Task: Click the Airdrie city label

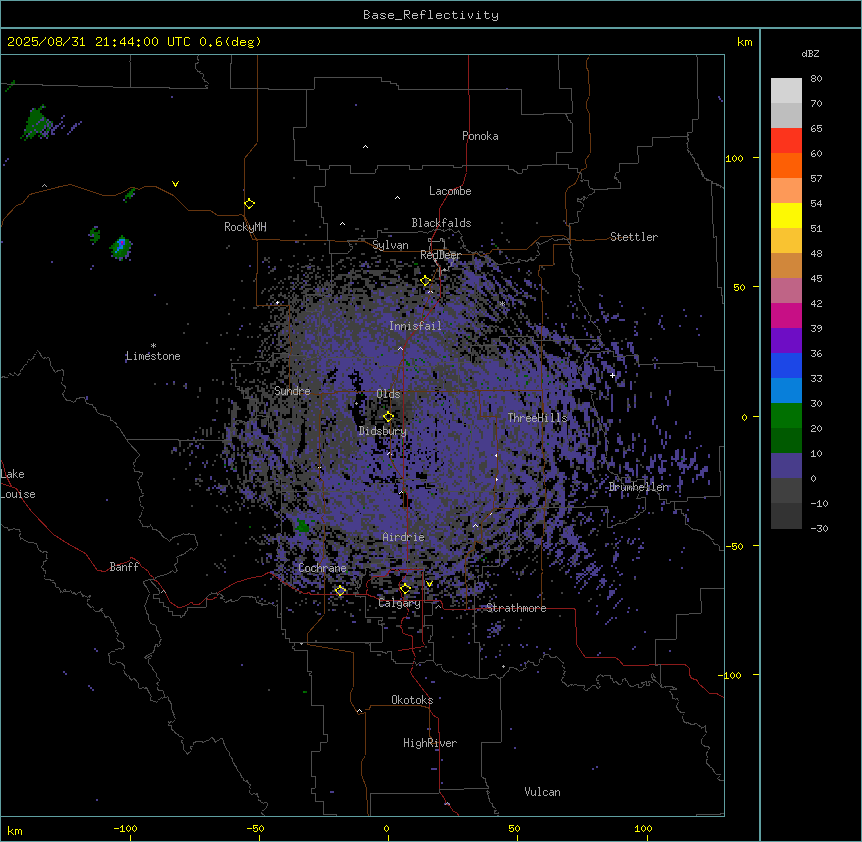Action: click(x=404, y=537)
